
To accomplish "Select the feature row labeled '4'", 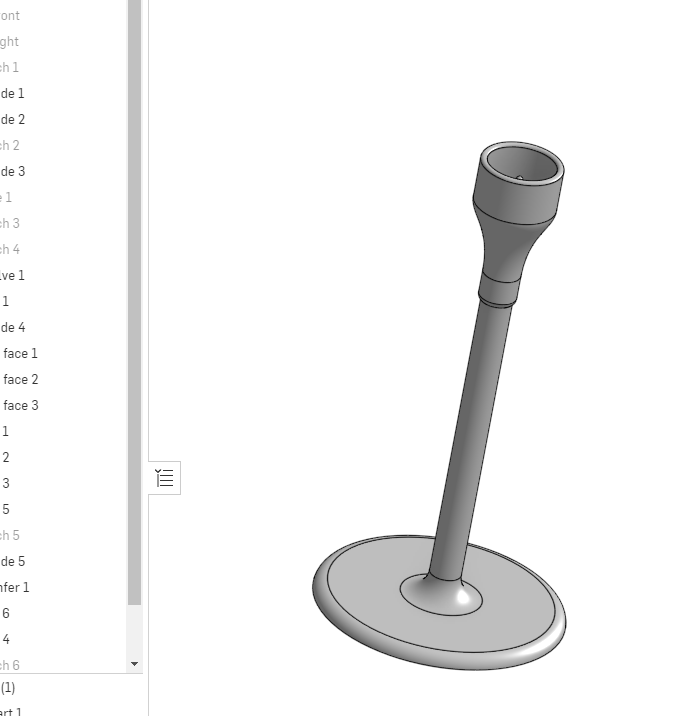I will (x=63, y=639).
